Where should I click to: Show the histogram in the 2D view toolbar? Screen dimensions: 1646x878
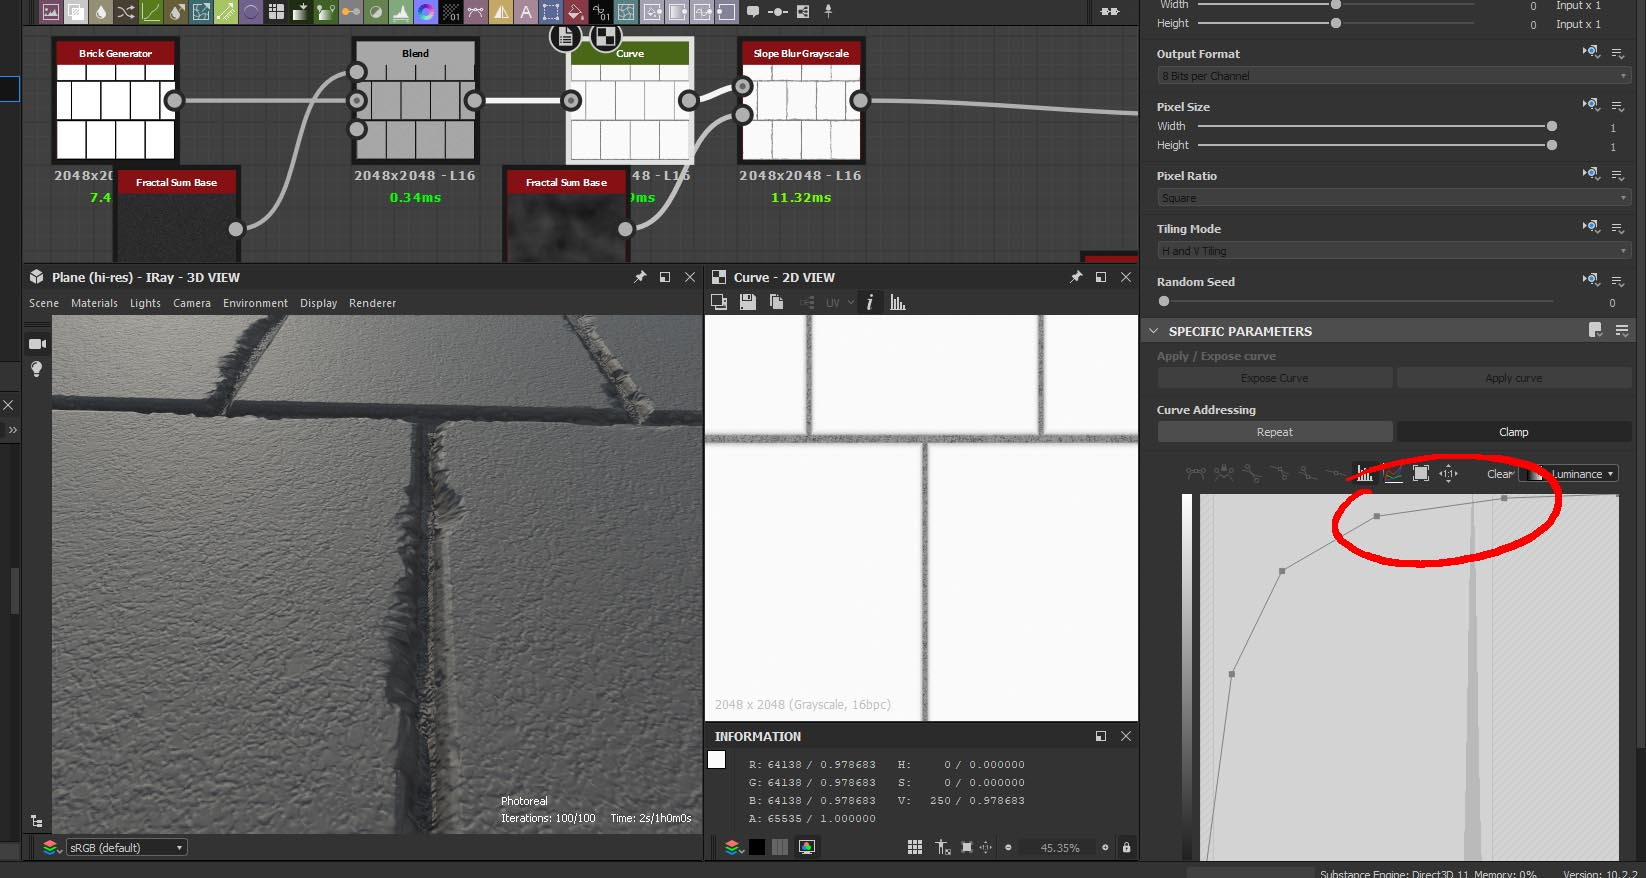898,302
